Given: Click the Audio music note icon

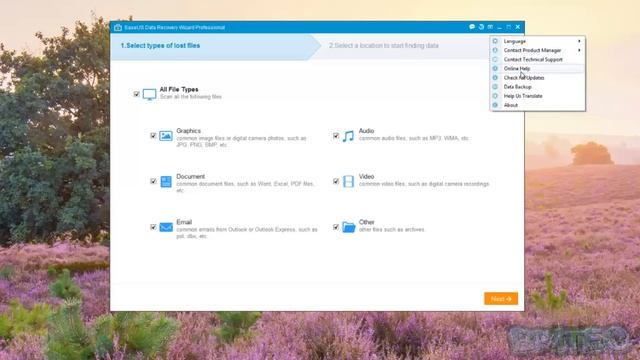Looking at the screenshot, I should point(348,136).
